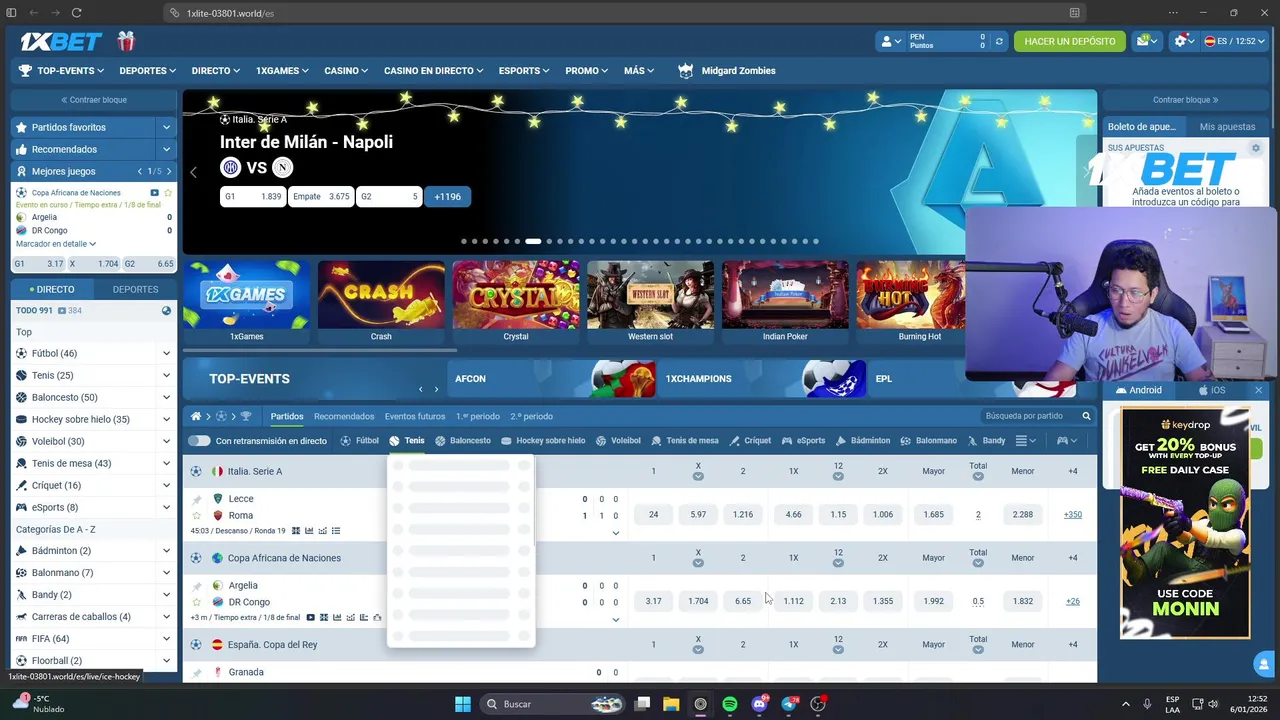Viewport: 1280px width, 720px height.
Task: Open +26 markets for Argelia vs DR Congo
Action: [1072, 601]
